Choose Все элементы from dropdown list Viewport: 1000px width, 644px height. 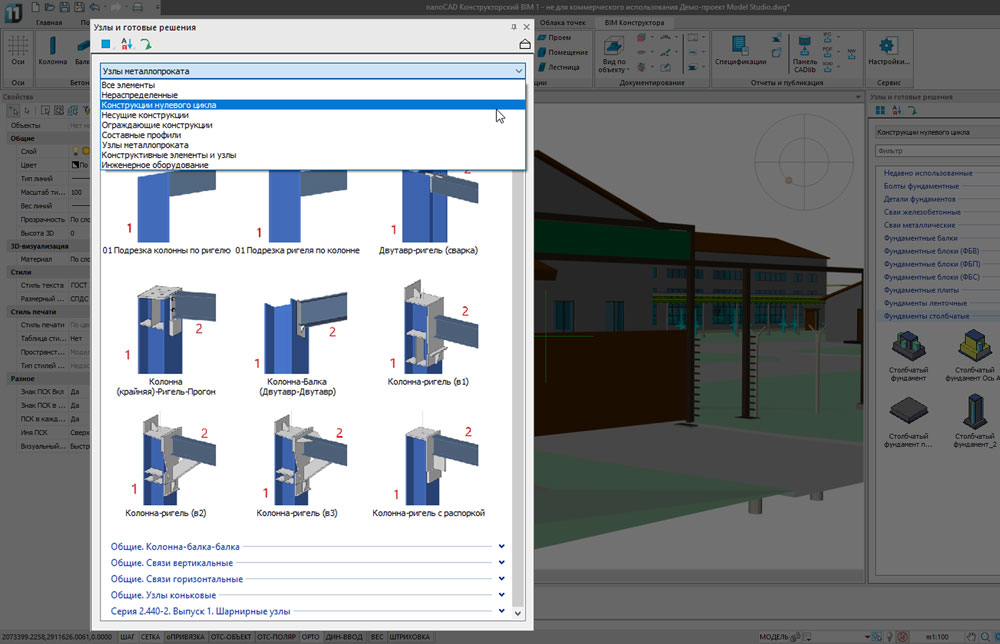[x=312, y=85]
